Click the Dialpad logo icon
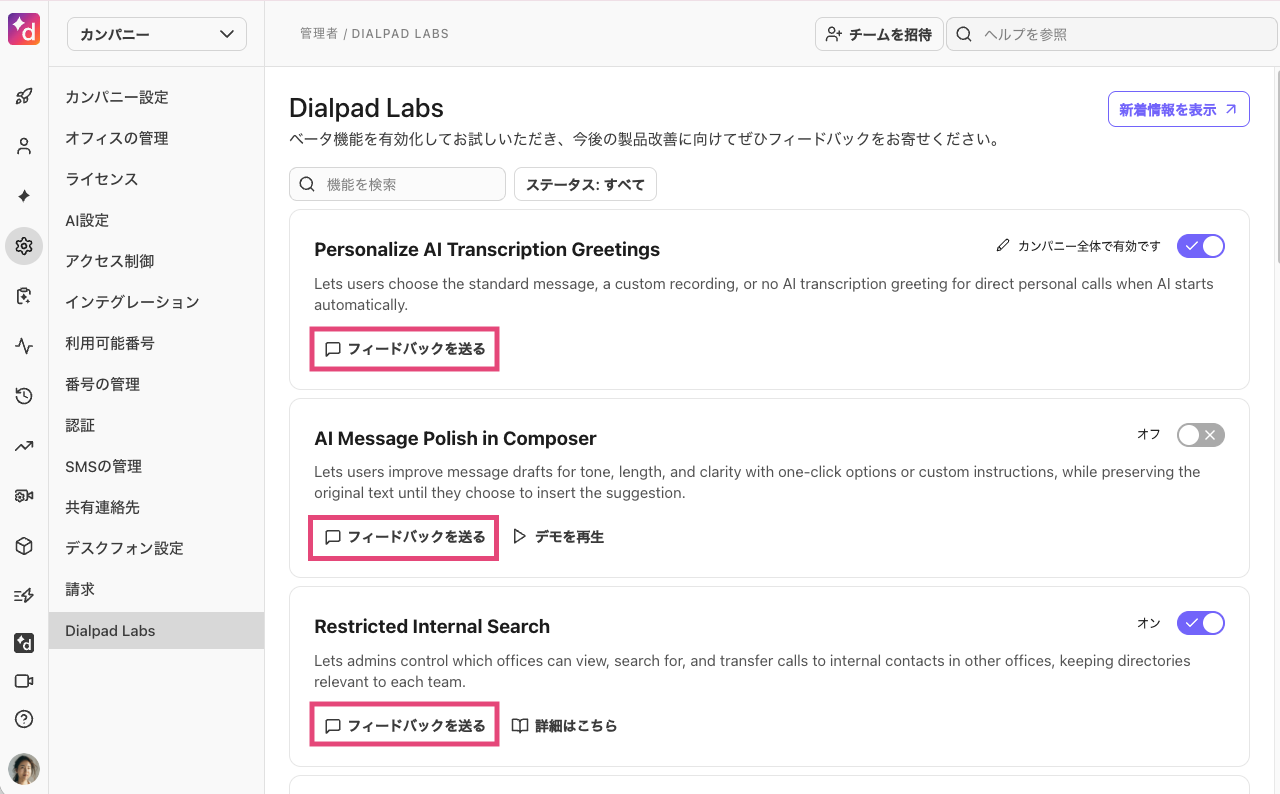This screenshot has height=794, width=1280. point(24,30)
